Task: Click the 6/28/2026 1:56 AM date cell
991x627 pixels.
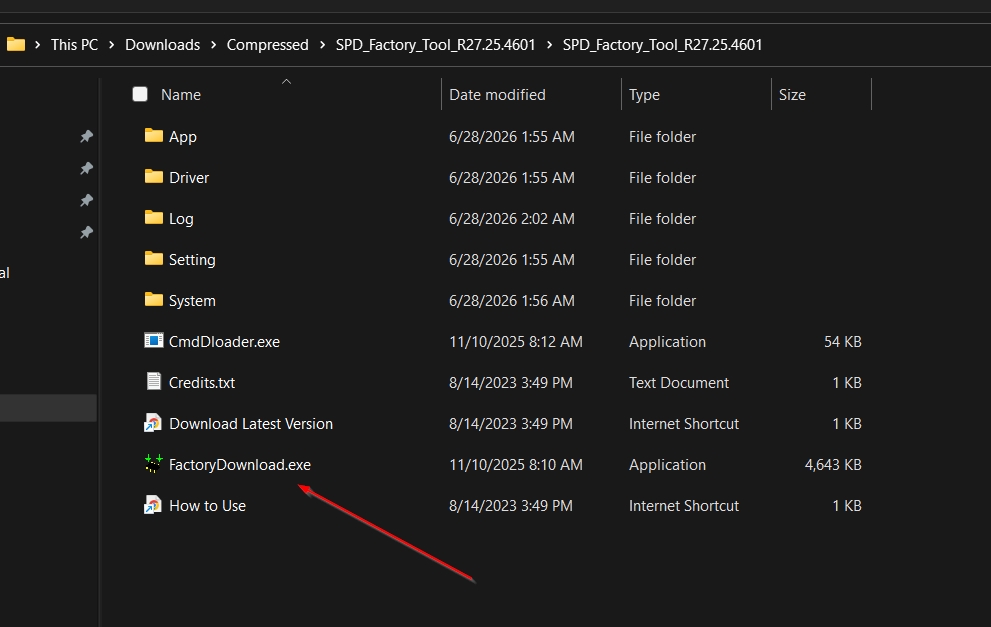Action: 512,301
